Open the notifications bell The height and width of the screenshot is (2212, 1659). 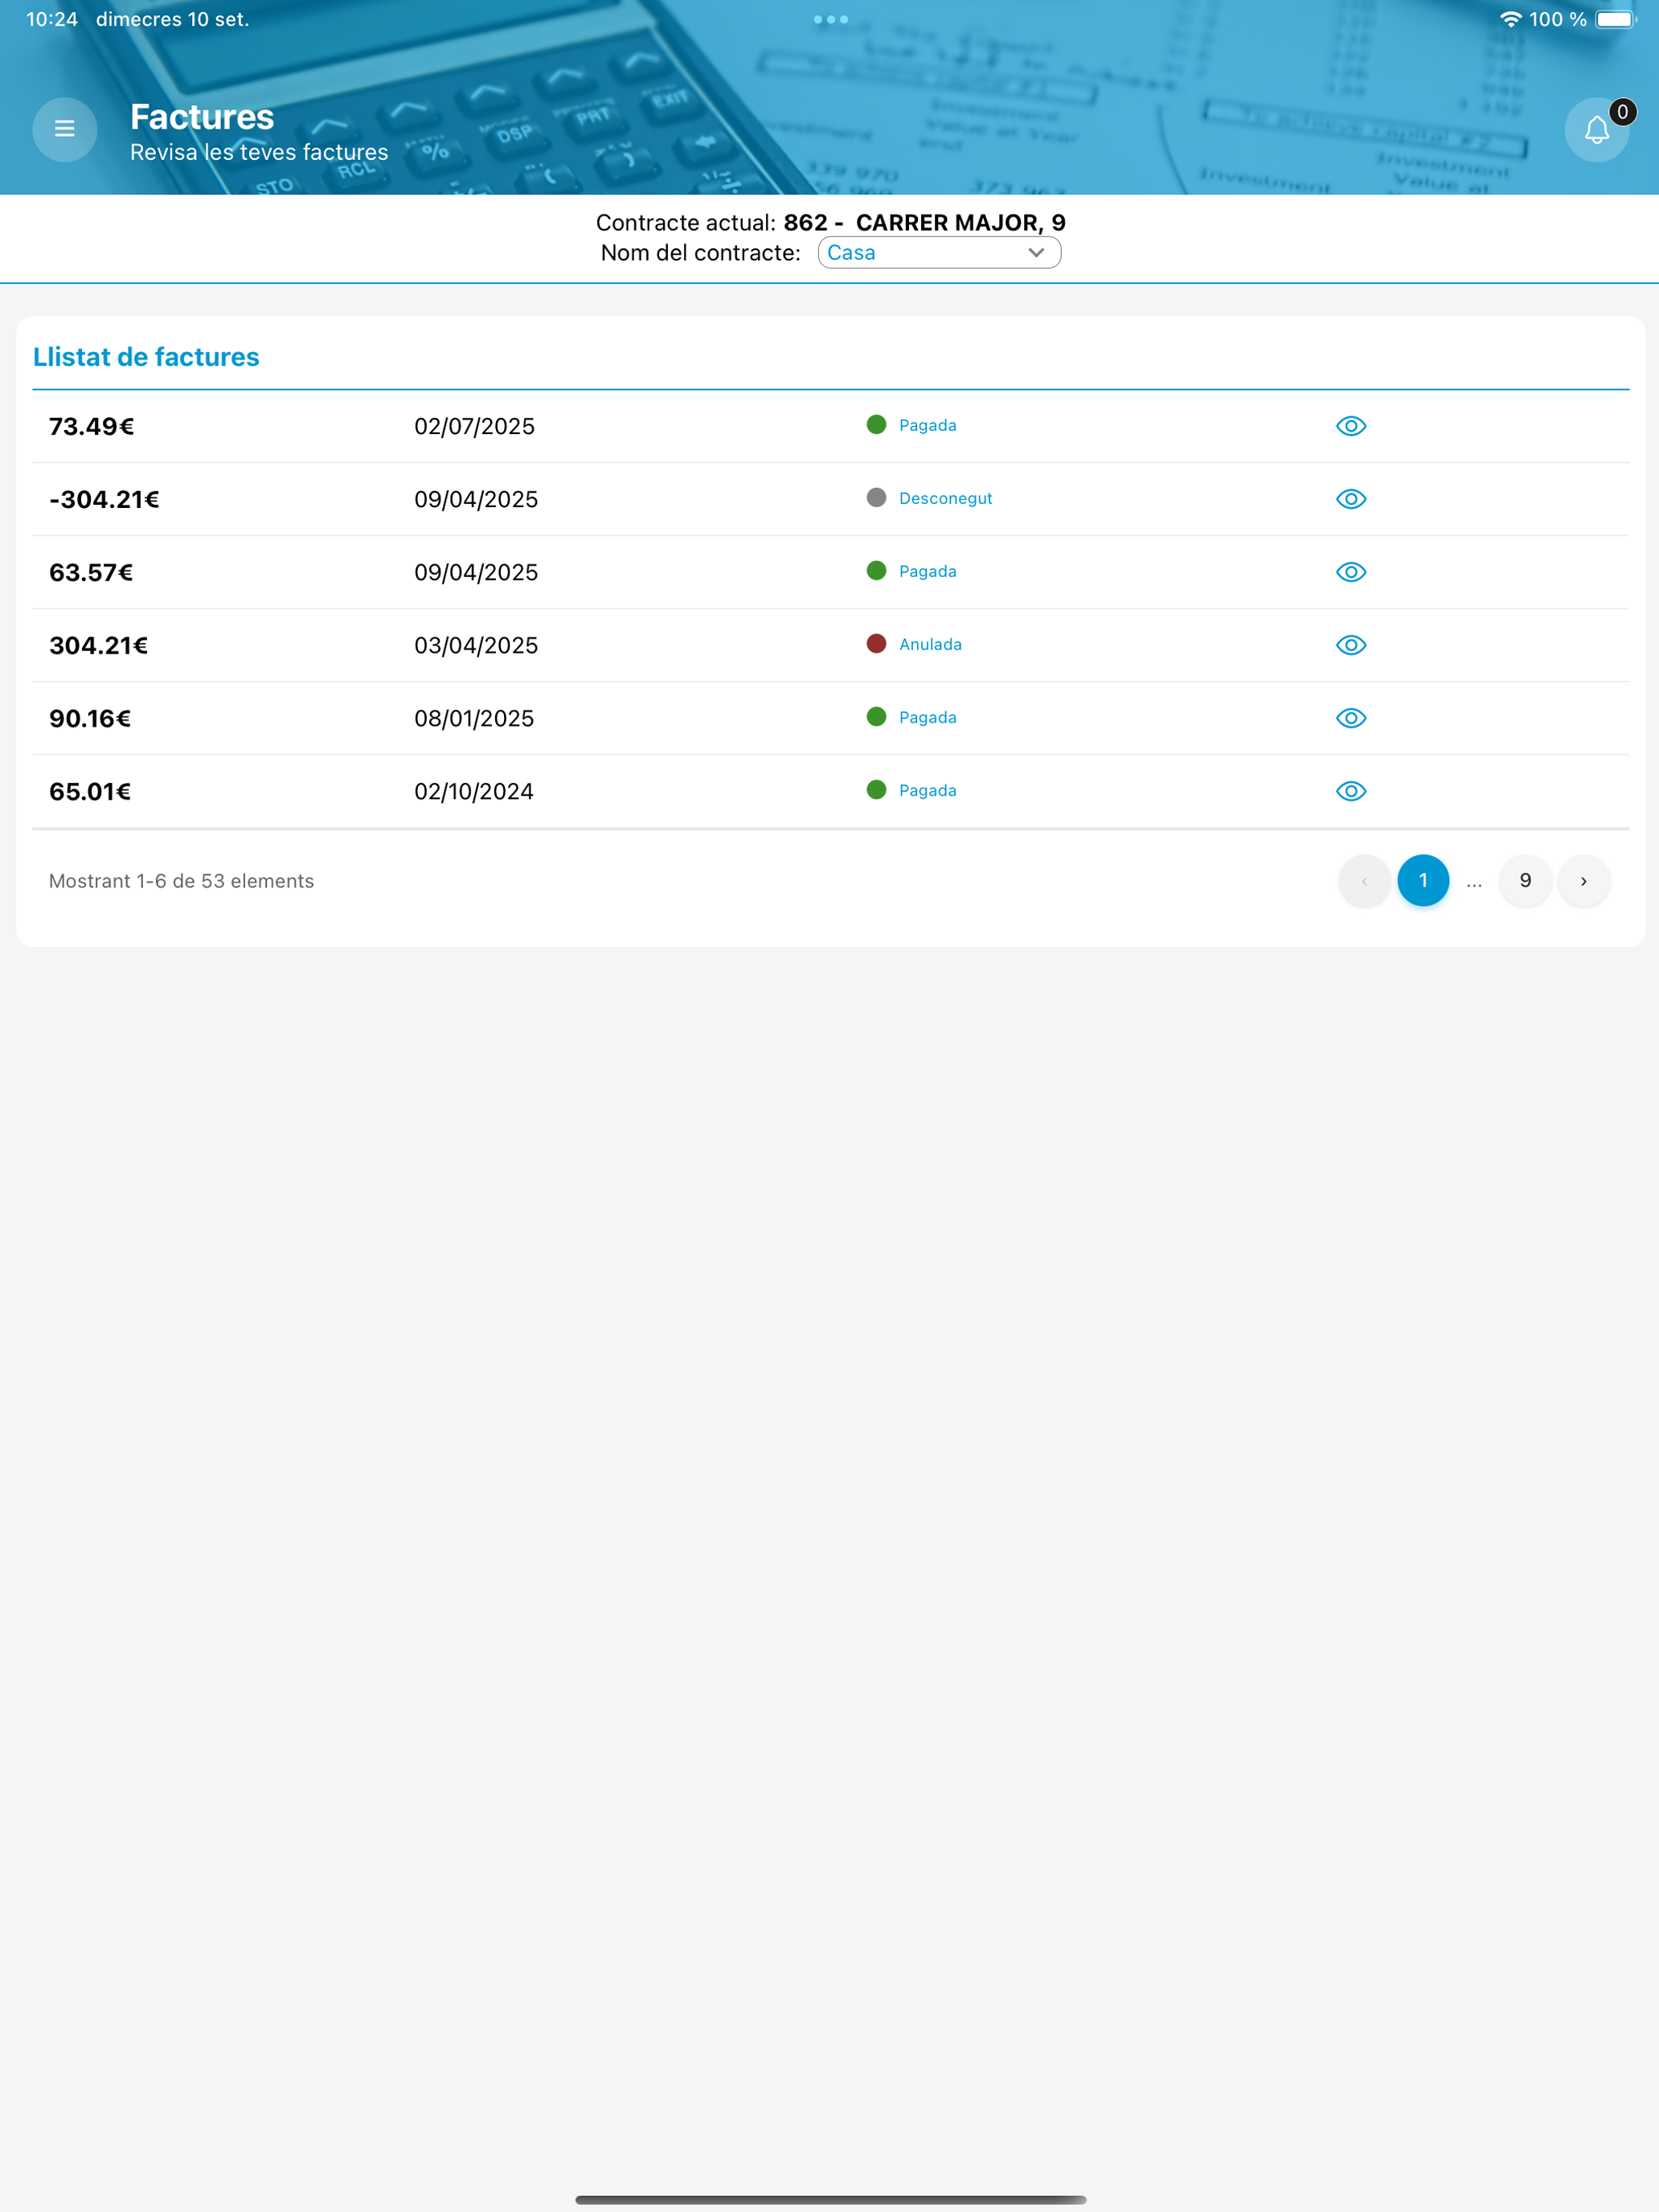tap(1596, 129)
